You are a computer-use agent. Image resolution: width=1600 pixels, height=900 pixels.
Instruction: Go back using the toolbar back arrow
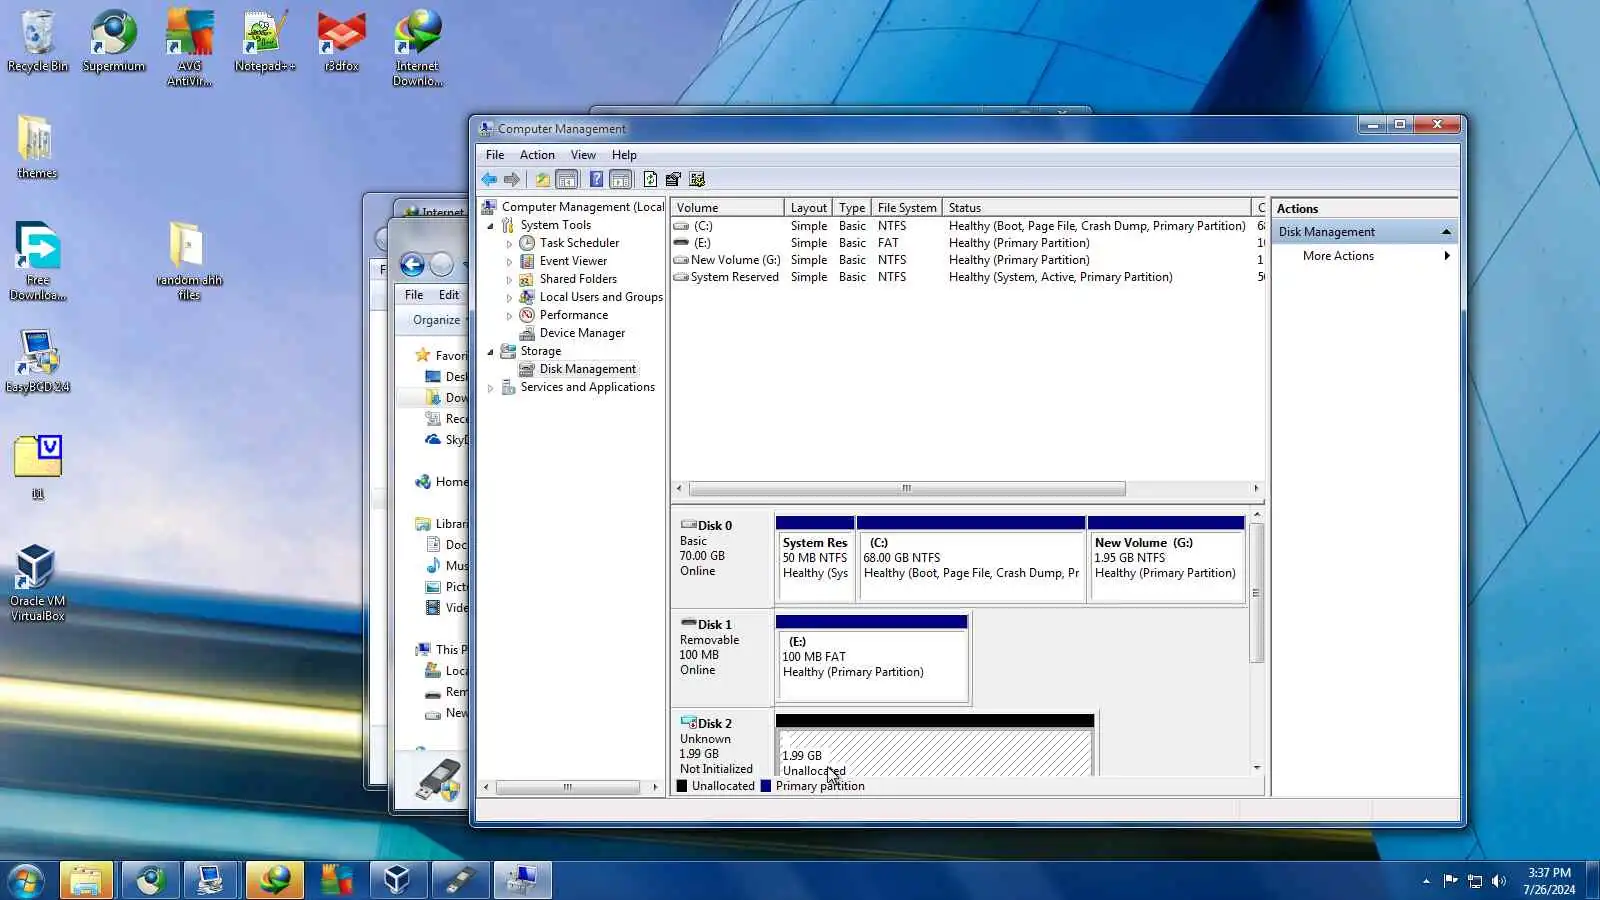tap(488, 180)
